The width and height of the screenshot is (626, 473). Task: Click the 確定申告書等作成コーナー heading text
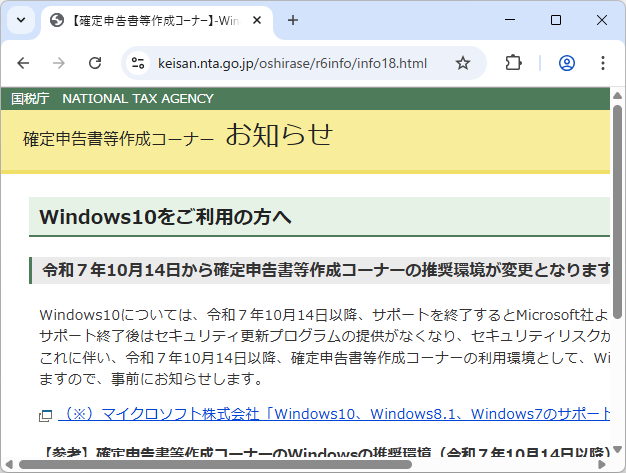coord(119,139)
